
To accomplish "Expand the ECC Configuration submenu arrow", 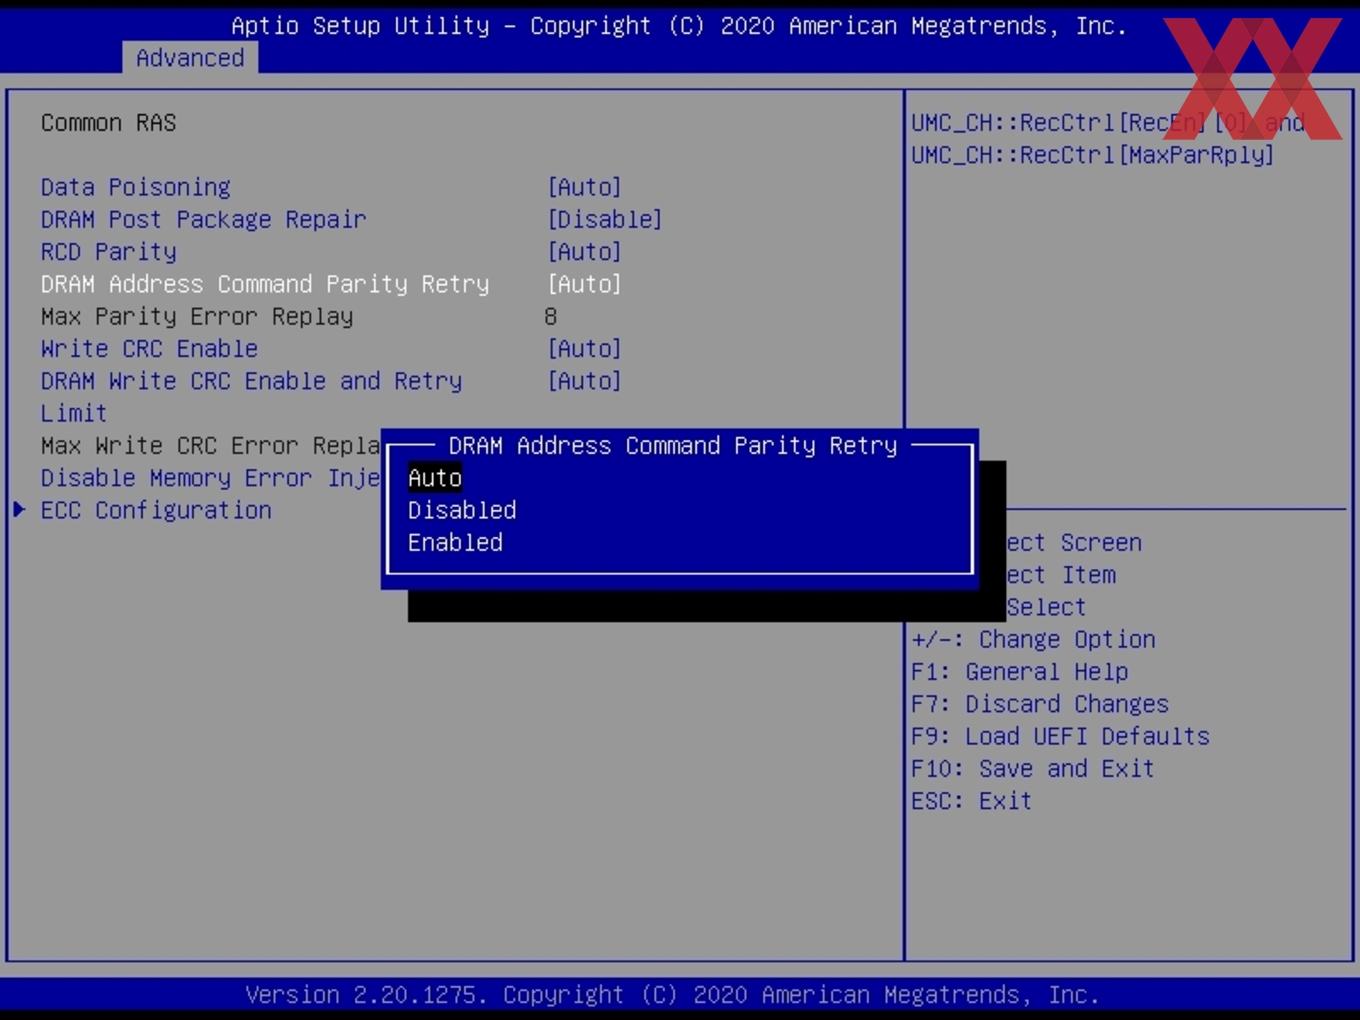I will 19,510.
